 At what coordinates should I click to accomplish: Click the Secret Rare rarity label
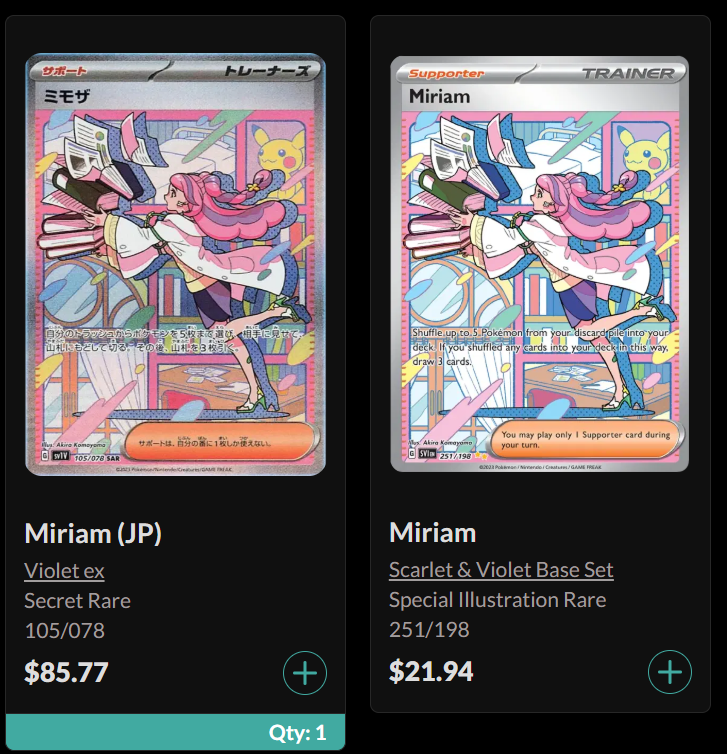coord(77,601)
